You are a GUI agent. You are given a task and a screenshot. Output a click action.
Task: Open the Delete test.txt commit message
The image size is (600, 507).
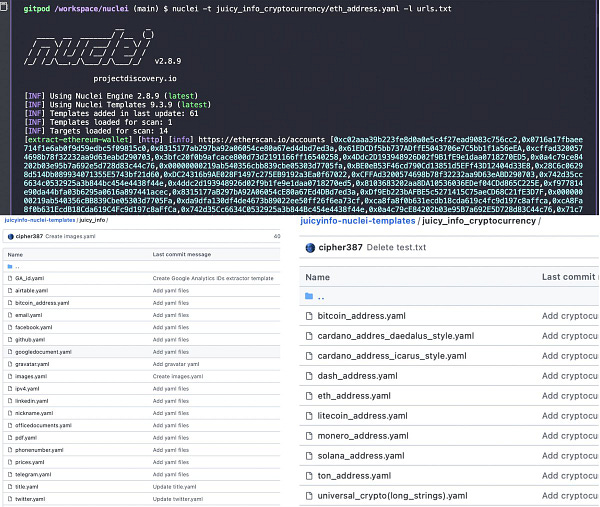[396, 247]
